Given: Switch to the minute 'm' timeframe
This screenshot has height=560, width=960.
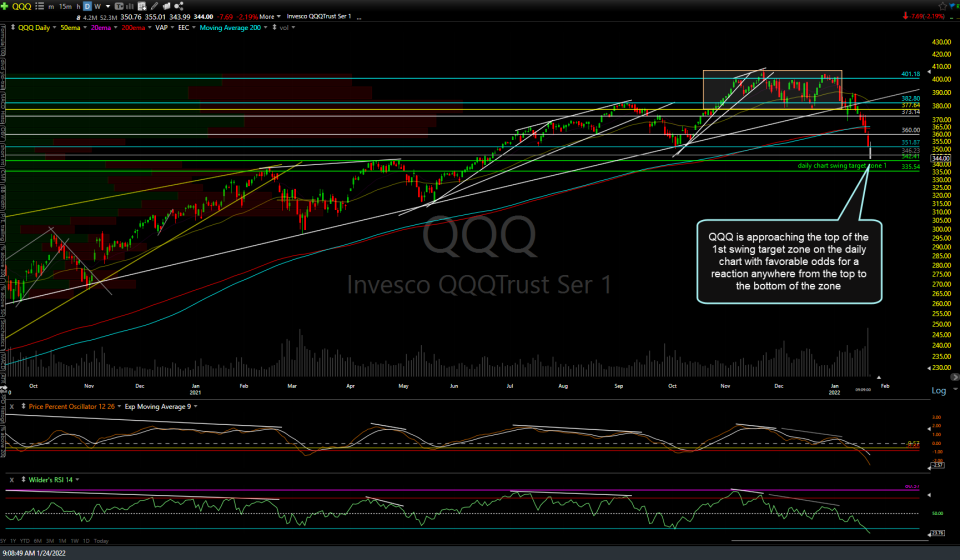Looking at the screenshot, I should click(x=51, y=7).
